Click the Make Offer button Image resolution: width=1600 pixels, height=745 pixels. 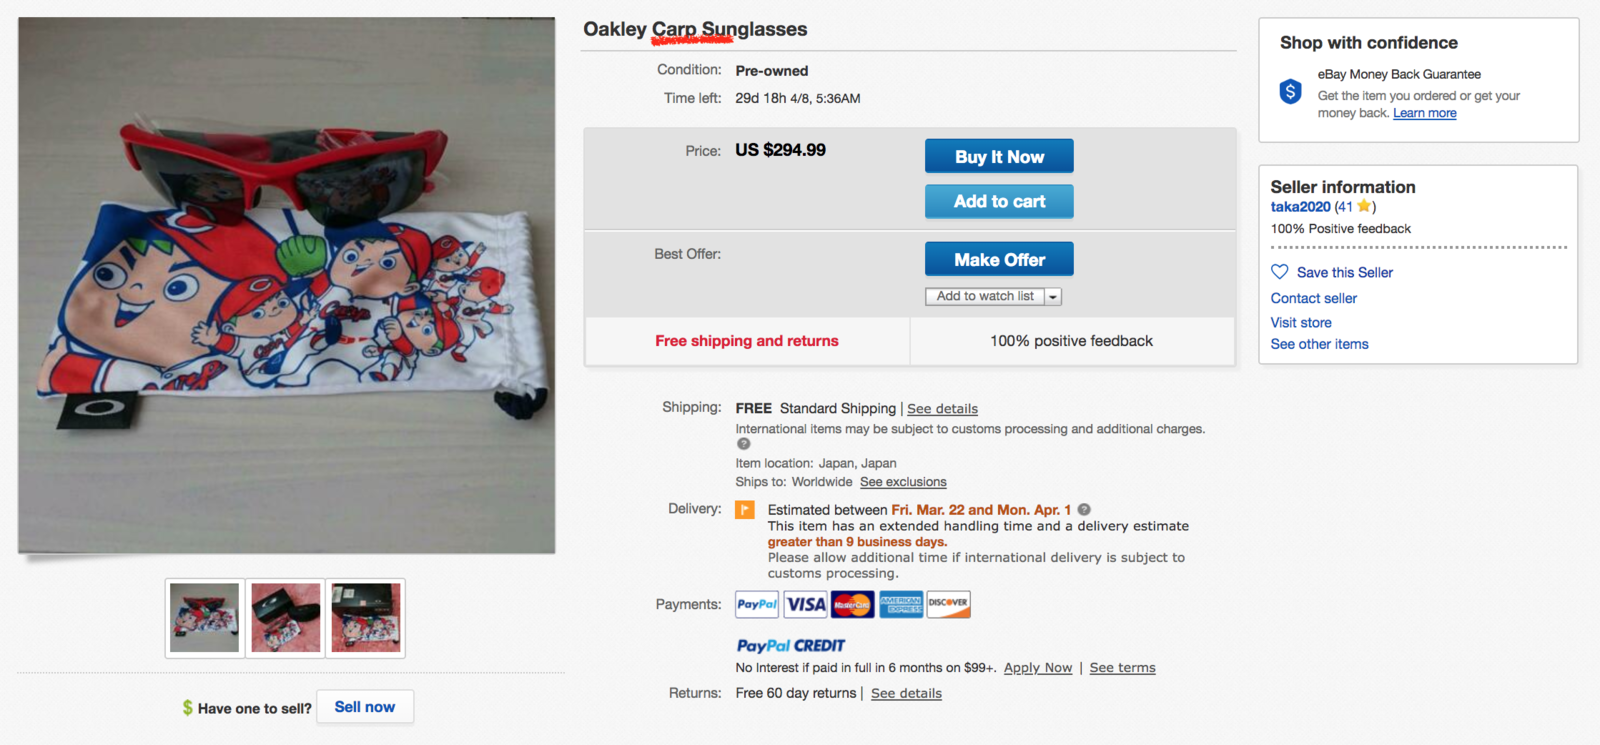(999, 259)
